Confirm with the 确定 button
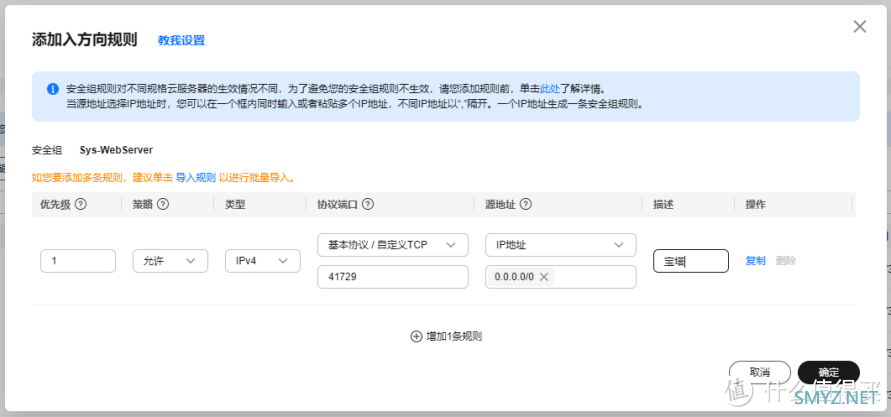 [x=828, y=373]
